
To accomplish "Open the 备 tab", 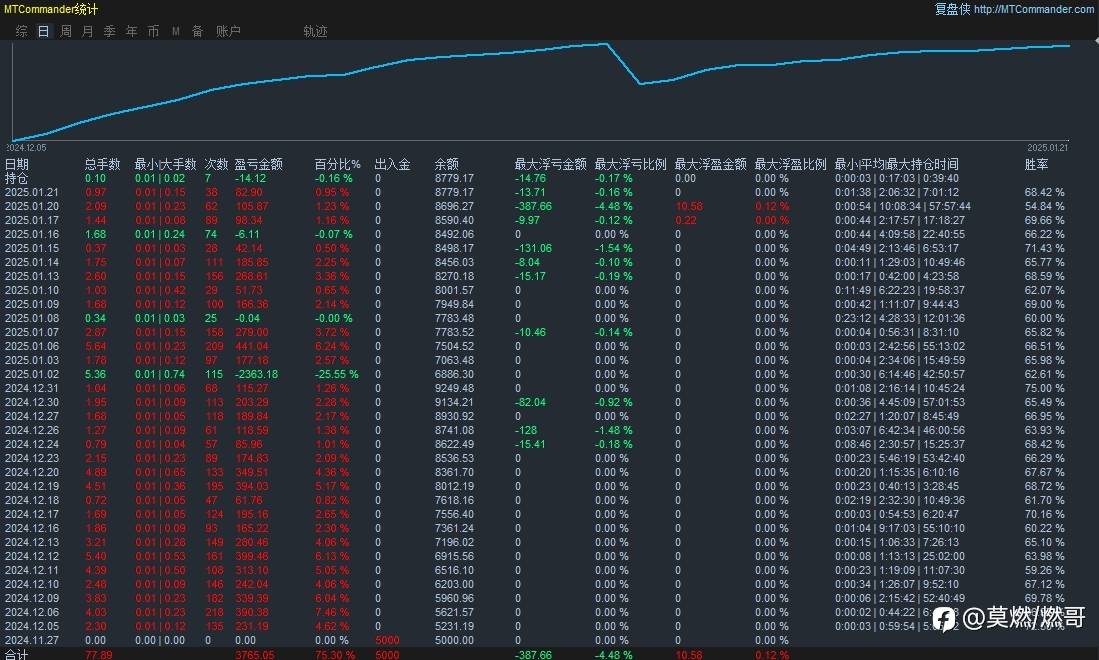I will coord(198,31).
